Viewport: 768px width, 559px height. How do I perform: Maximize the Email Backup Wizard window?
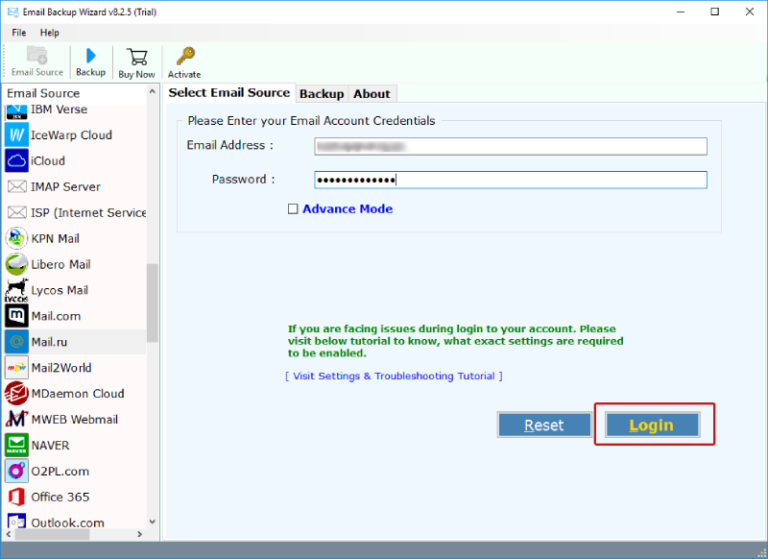(x=715, y=12)
